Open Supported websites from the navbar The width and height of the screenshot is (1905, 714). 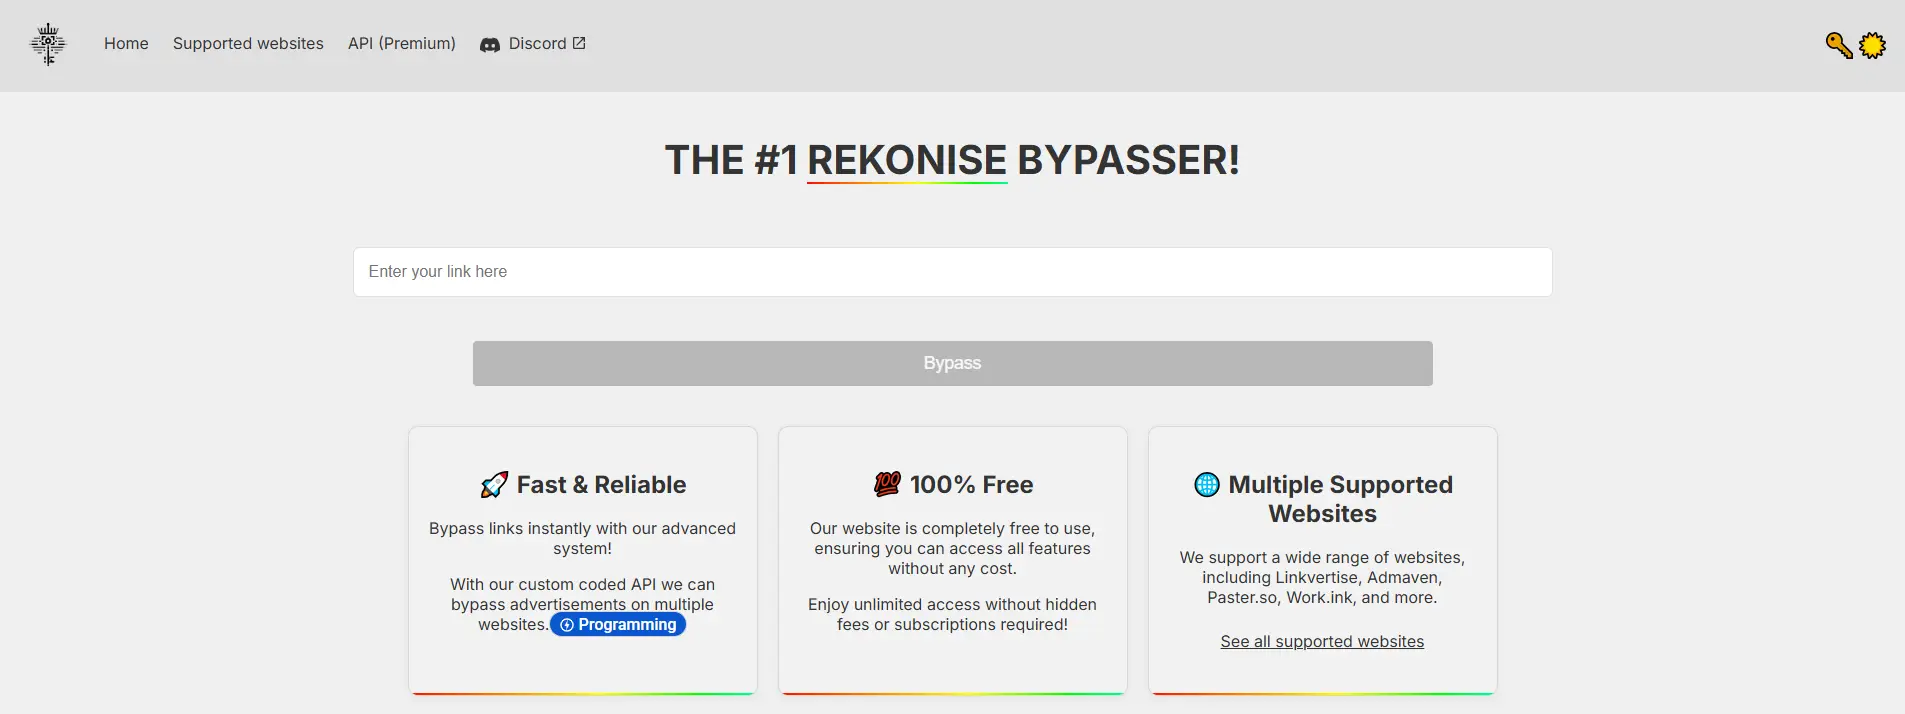(248, 44)
